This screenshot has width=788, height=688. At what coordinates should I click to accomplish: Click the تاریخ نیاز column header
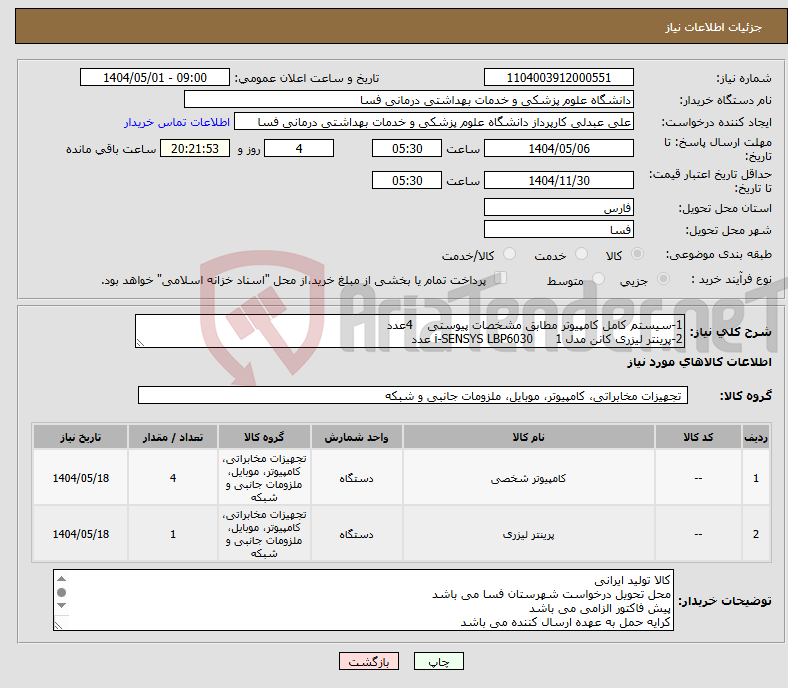click(80, 437)
